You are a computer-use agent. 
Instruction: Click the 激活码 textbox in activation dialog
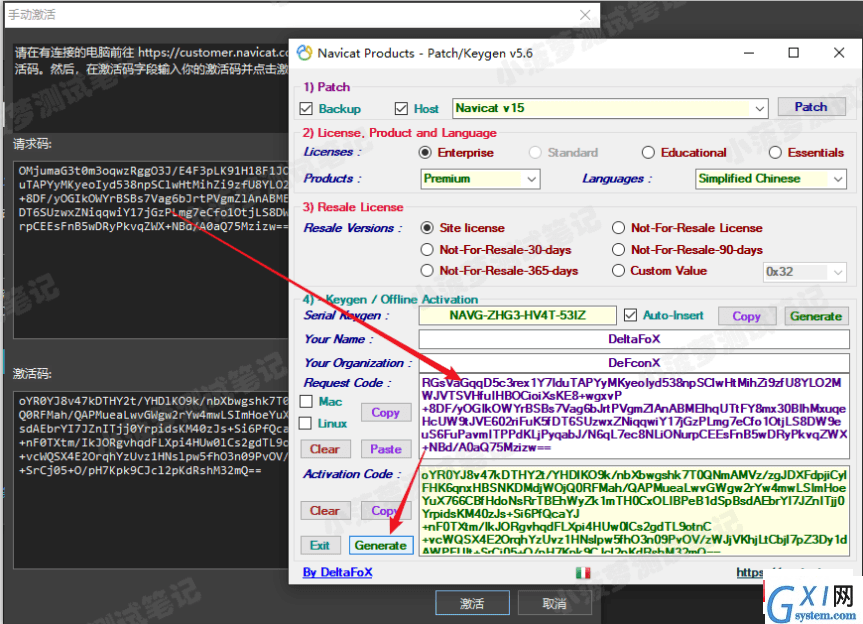click(152, 479)
